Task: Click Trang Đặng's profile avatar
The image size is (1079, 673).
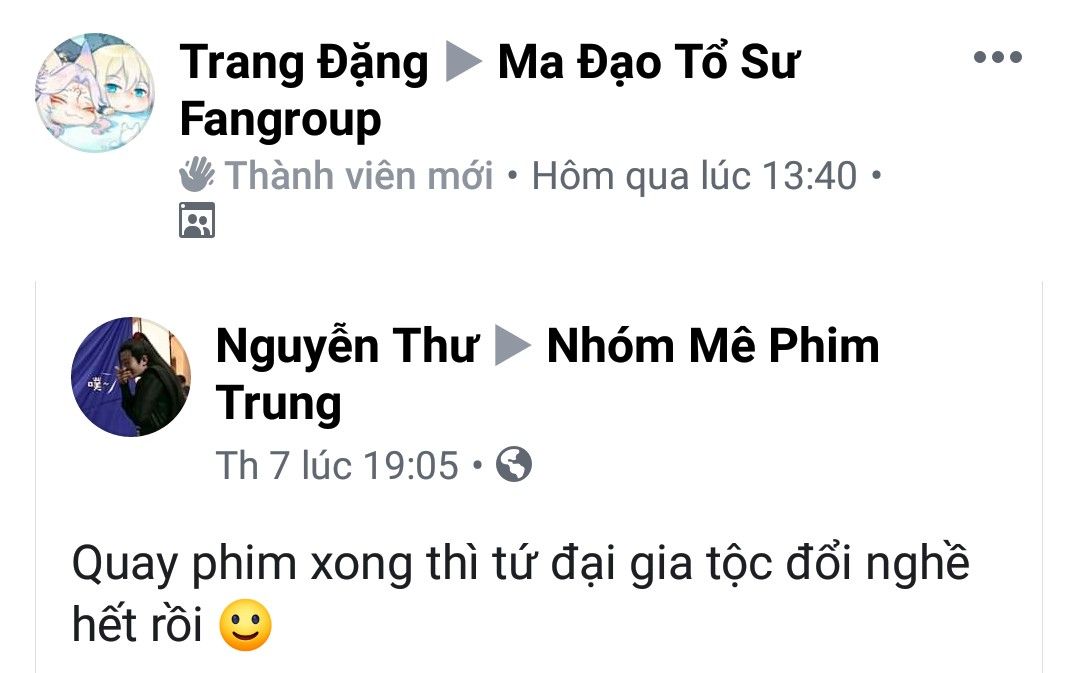Action: tap(95, 92)
